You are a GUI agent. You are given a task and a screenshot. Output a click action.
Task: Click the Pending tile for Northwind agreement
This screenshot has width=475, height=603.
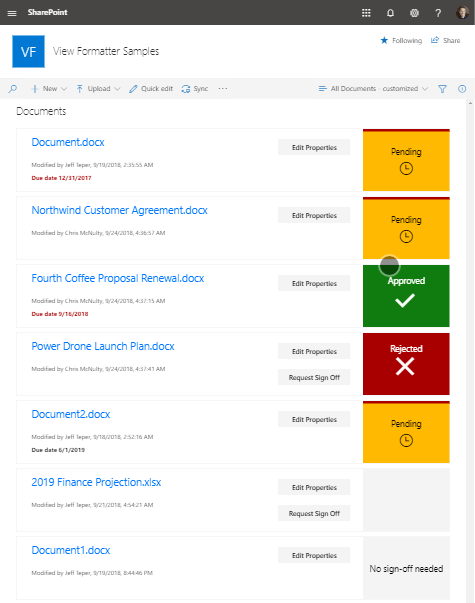(406, 228)
